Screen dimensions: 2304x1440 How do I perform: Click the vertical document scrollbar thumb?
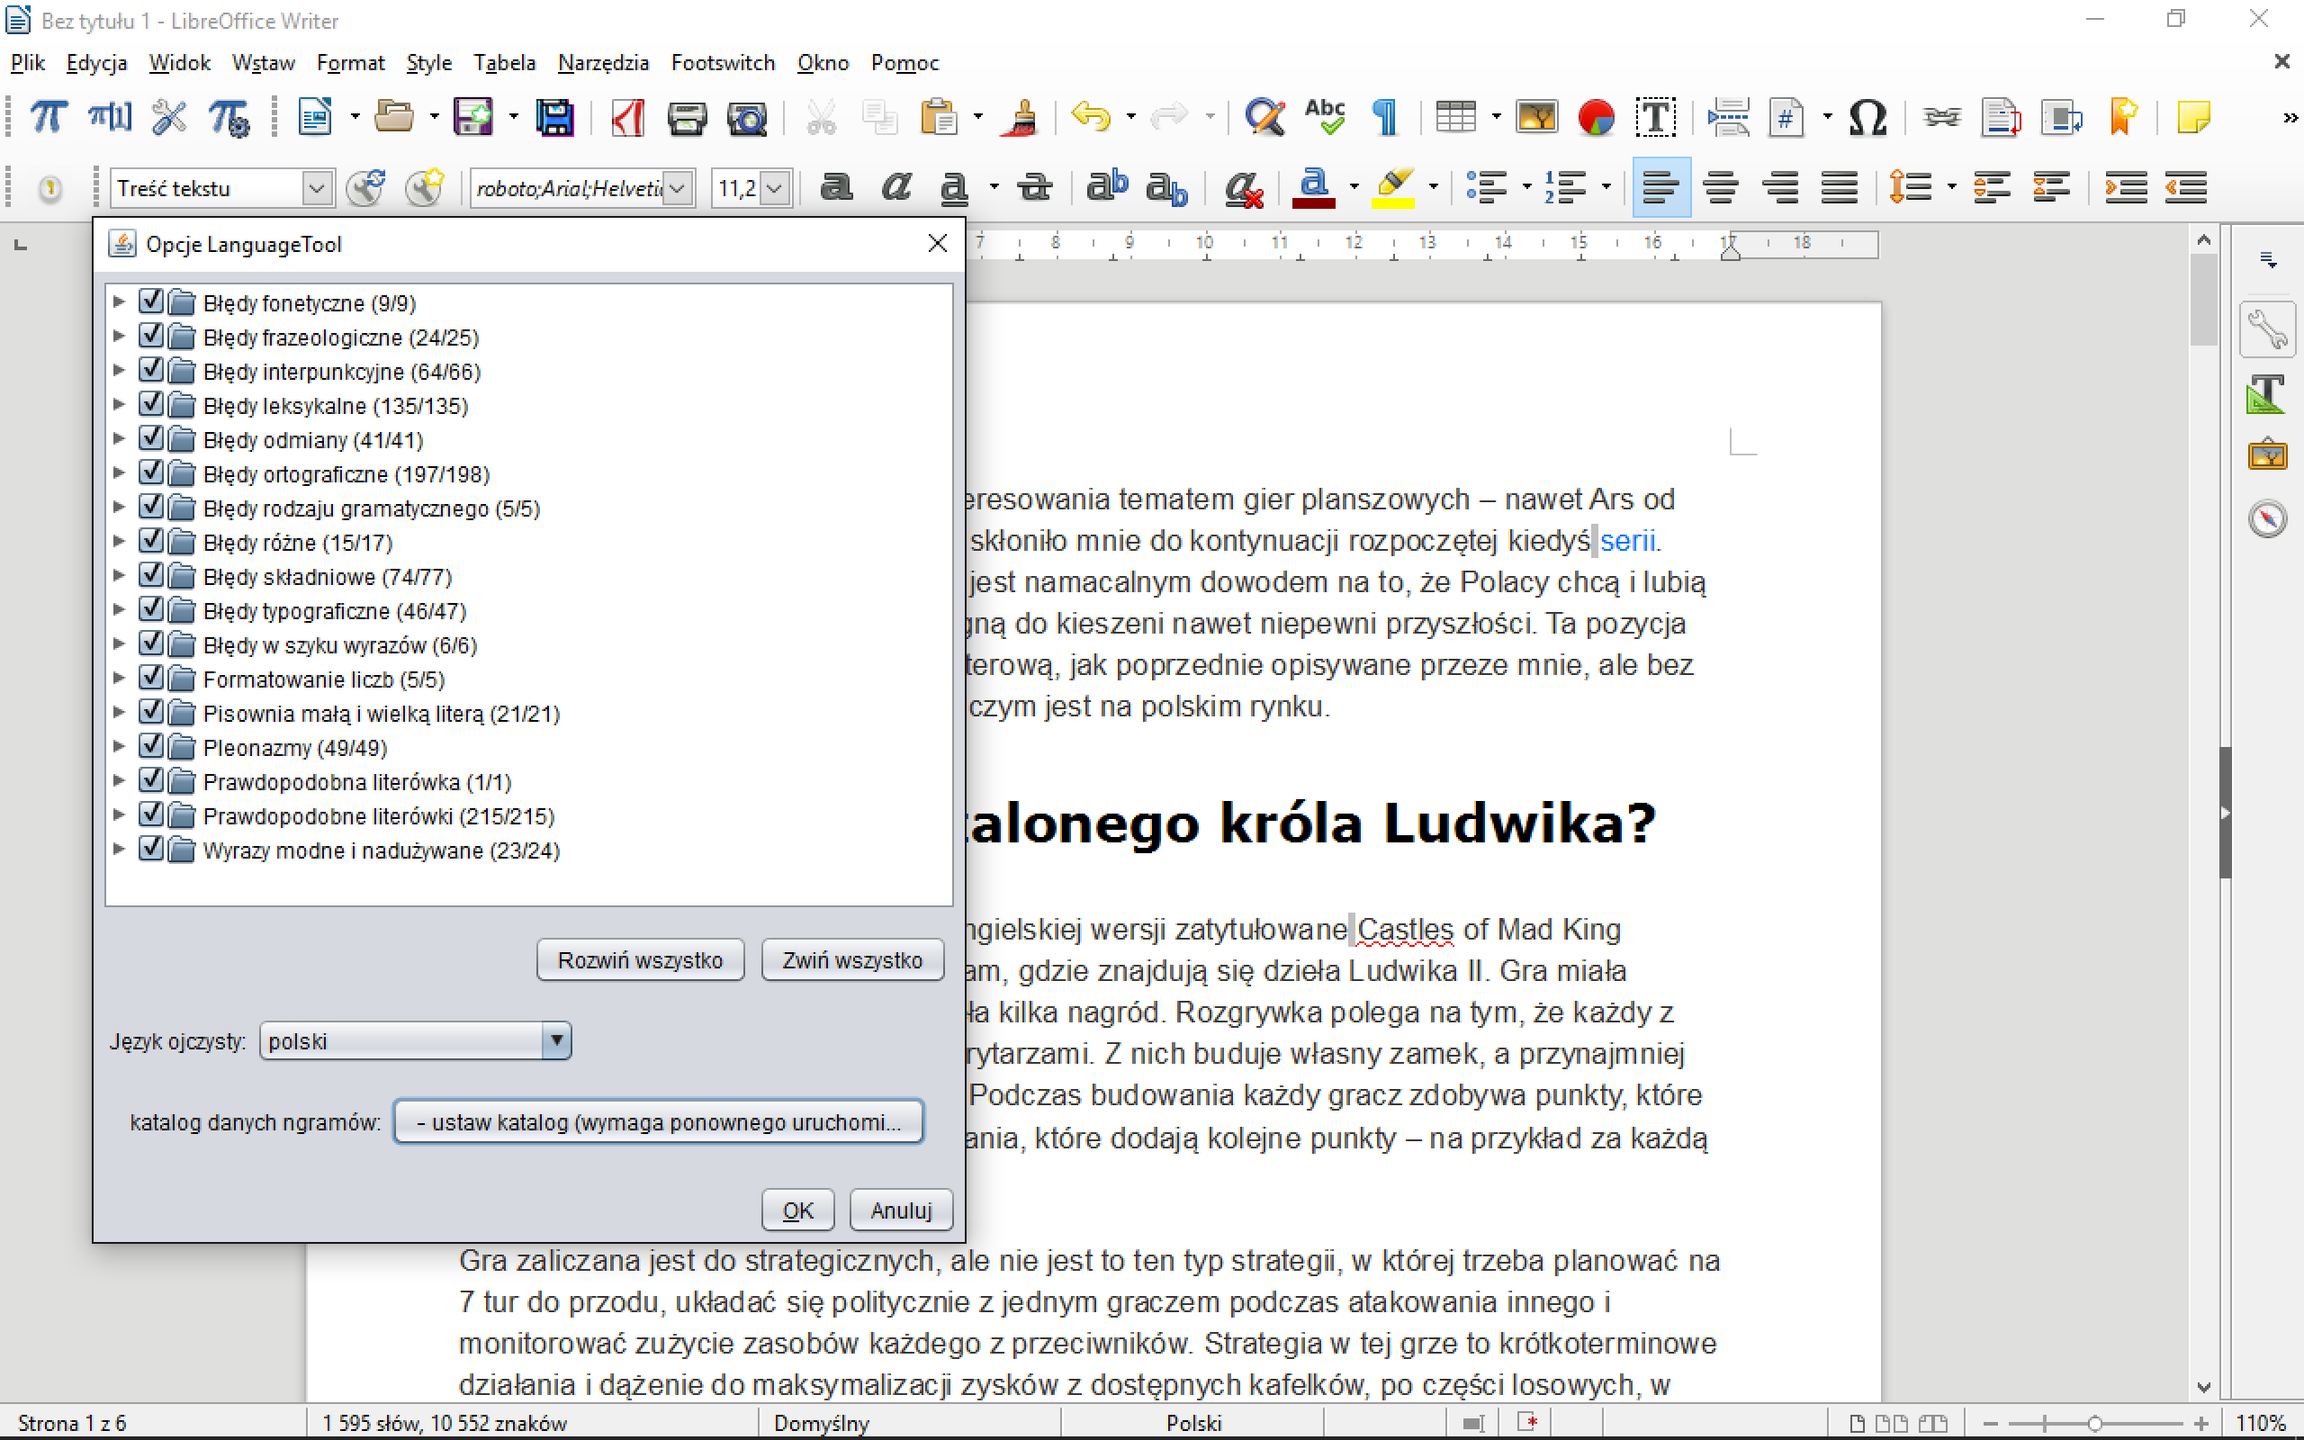click(2204, 299)
